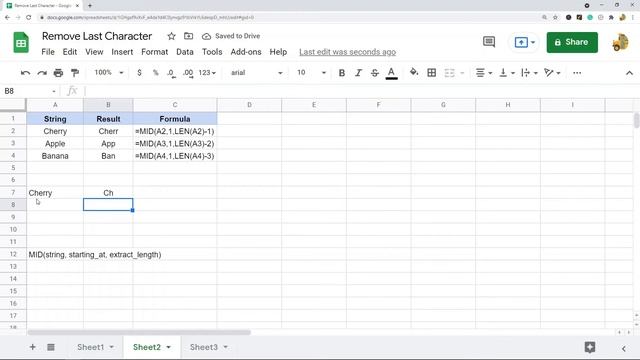Image resolution: width=640 pixels, height=360 pixels.
Task: Open a new browser tab
Action: click(x=90, y=6)
